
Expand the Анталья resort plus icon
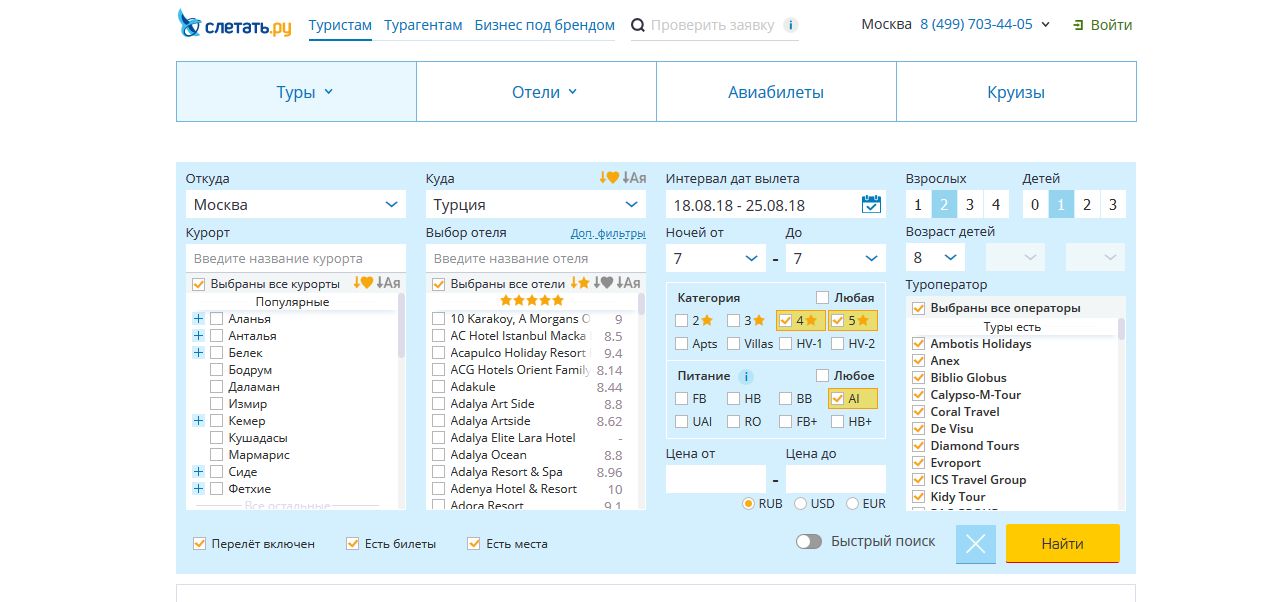(198, 336)
